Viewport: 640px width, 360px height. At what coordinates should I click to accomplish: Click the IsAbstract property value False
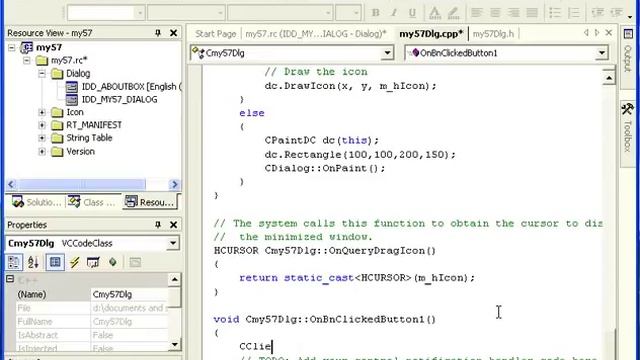tap(103, 335)
